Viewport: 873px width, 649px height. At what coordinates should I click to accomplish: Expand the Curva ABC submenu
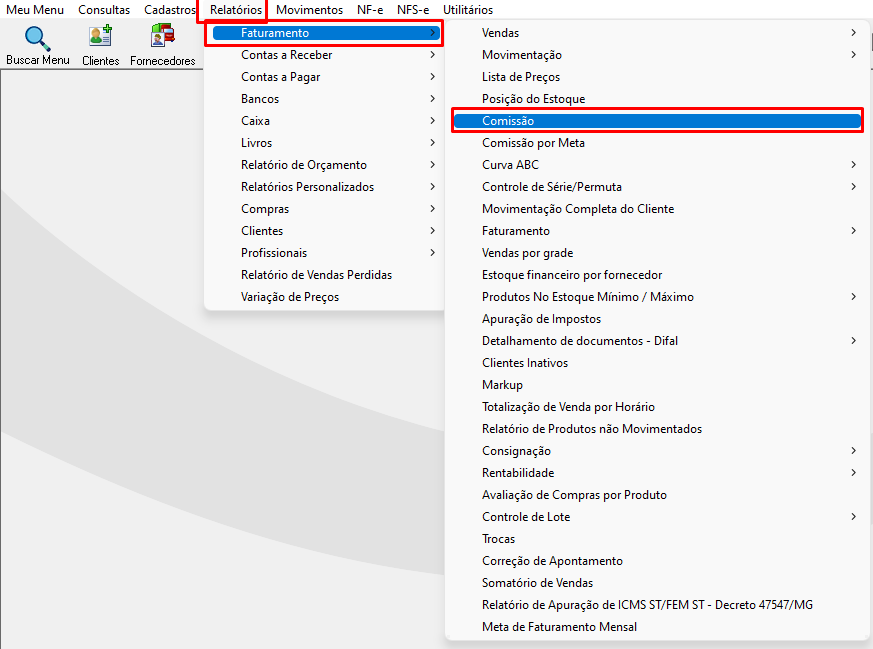657,165
